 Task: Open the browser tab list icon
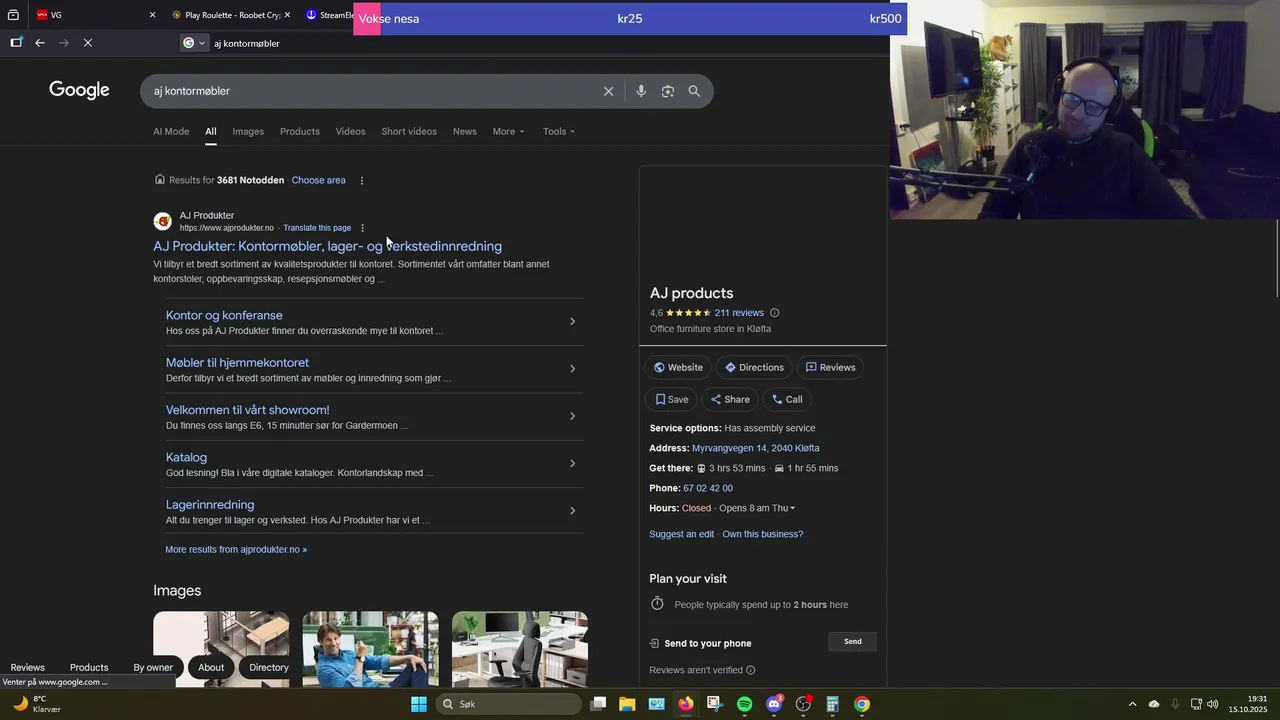[14, 15]
